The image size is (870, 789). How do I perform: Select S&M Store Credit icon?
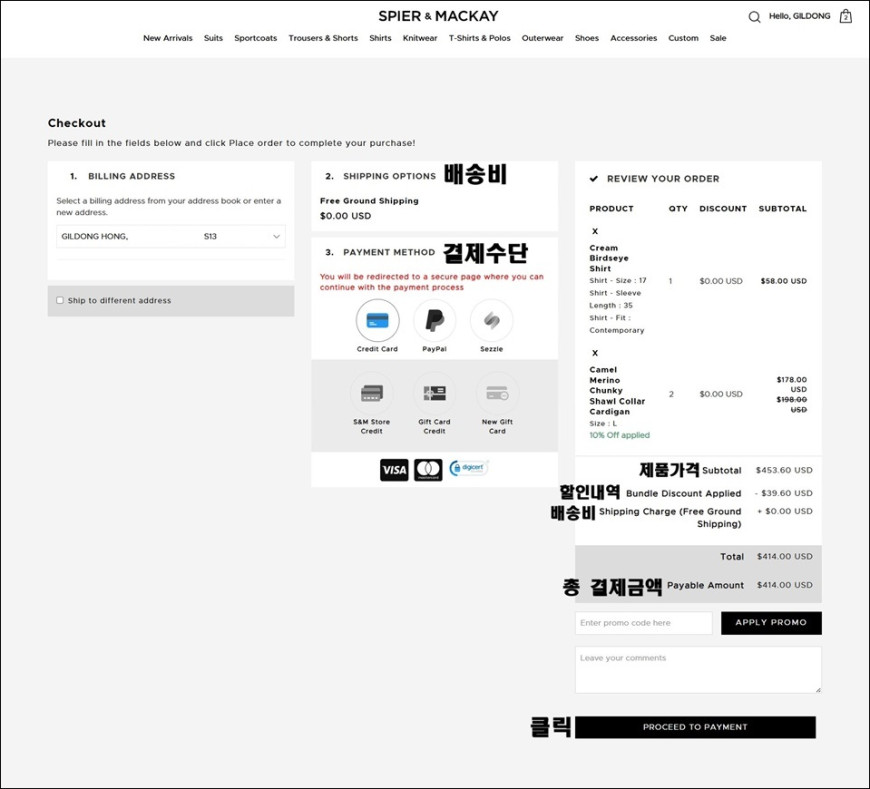pos(372,393)
